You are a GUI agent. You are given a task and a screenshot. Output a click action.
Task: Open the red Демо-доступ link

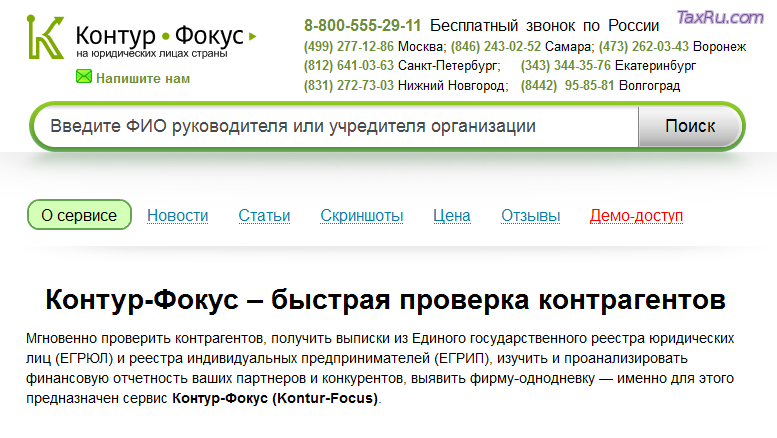pyautogui.click(x=636, y=216)
